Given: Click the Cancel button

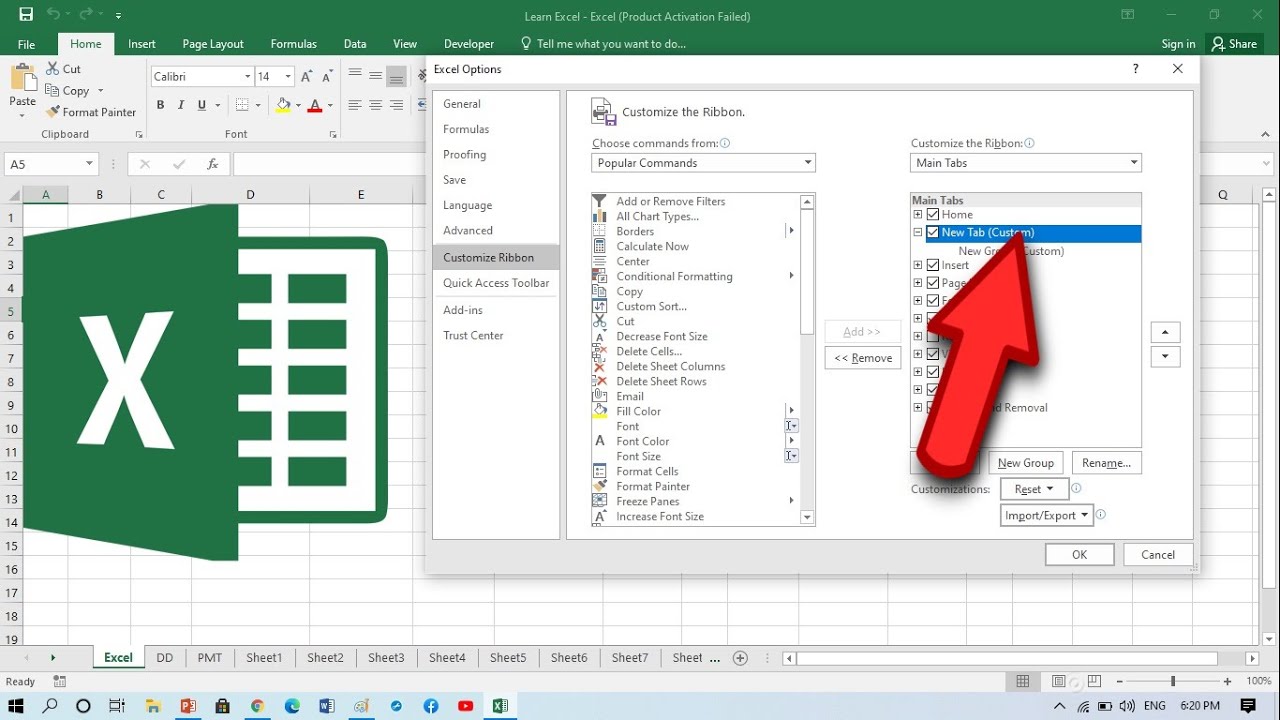Looking at the screenshot, I should click(x=1158, y=555).
